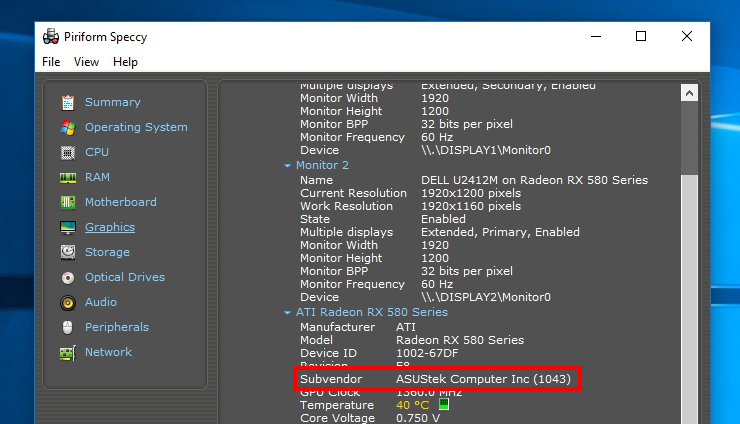Click the Speccy app icon in title bar
Image resolution: width=740 pixels, height=424 pixels.
[50, 36]
